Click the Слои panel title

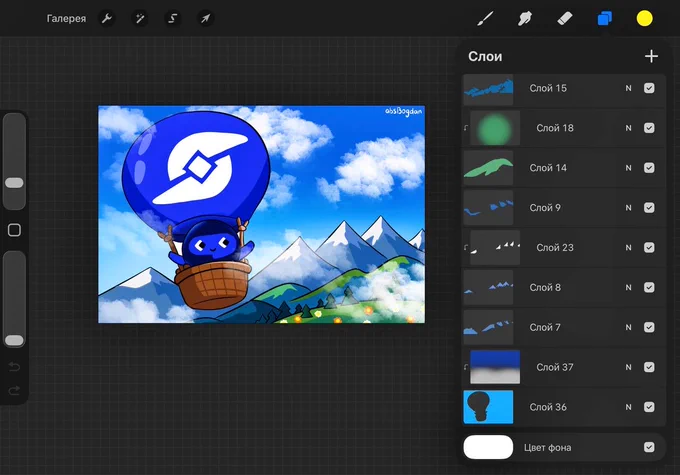tap(485, 56)
